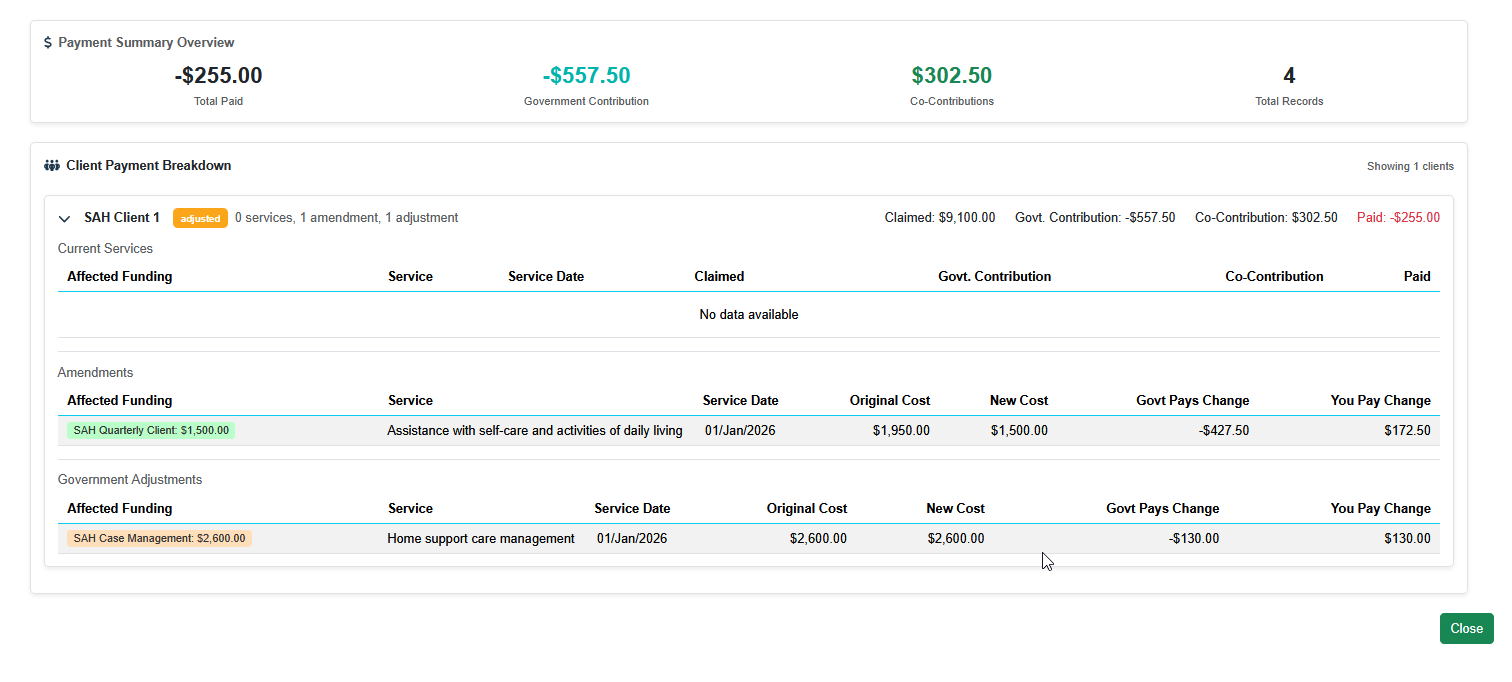
Task: Click the dollar sign Payment Summary icon
Action: click(x=48, y=43)
